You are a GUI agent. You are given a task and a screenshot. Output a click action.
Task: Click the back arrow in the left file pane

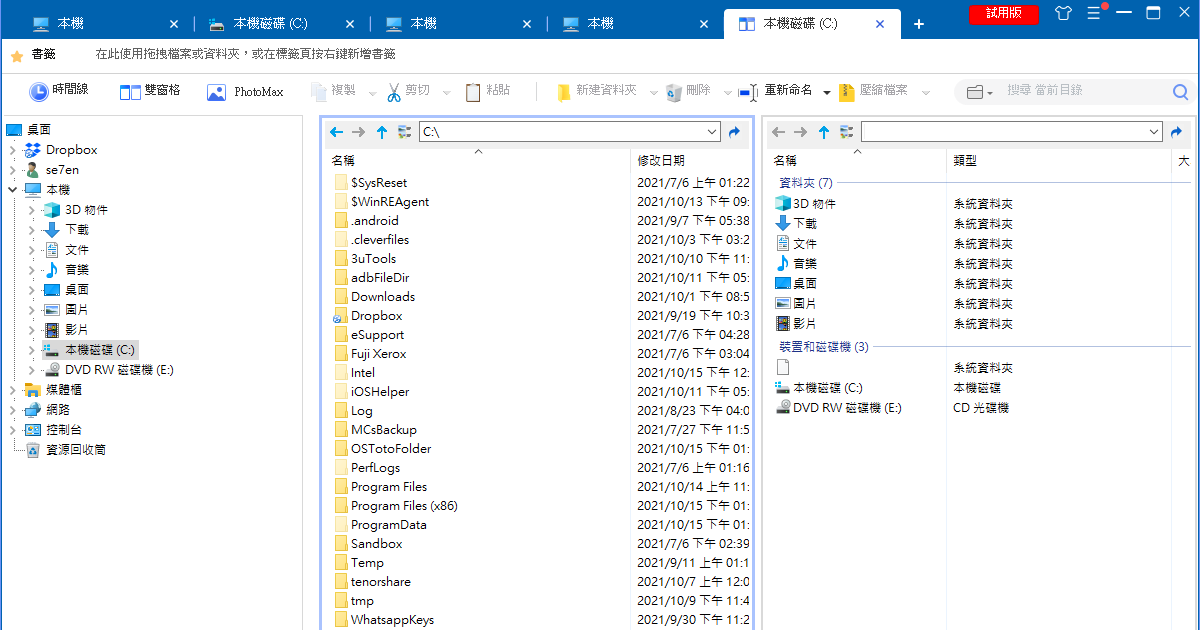tap(337, 131)
